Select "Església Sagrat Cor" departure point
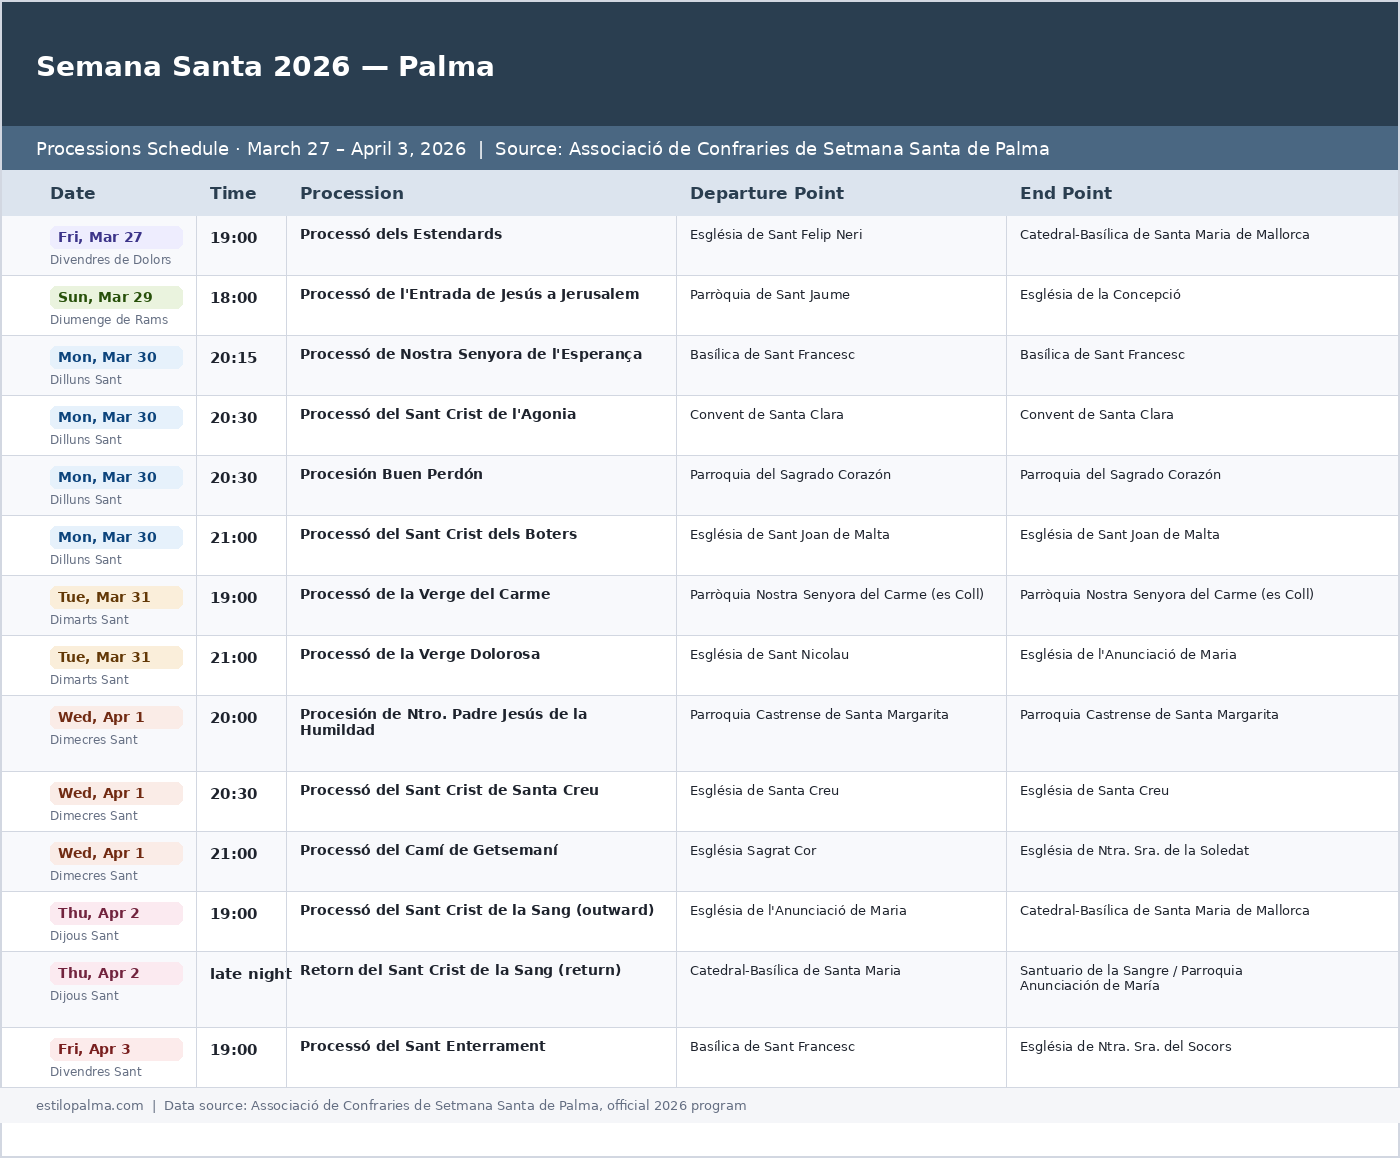This screenshot has height=1158, width=1400. tap(753, 851)
